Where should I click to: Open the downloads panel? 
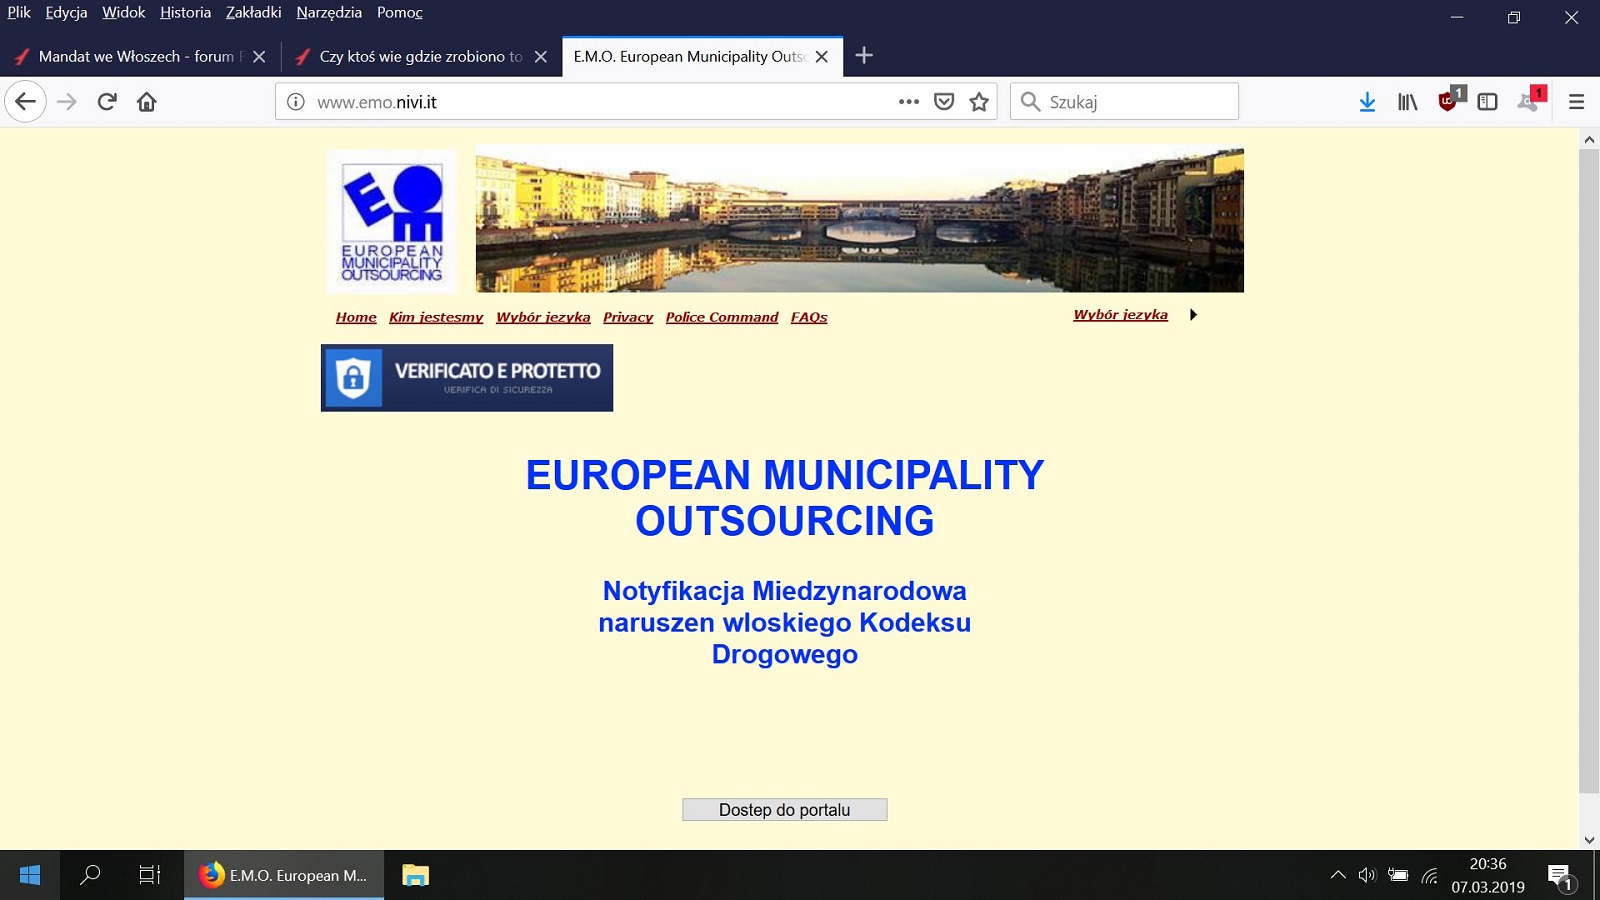tap(1367, 102)
